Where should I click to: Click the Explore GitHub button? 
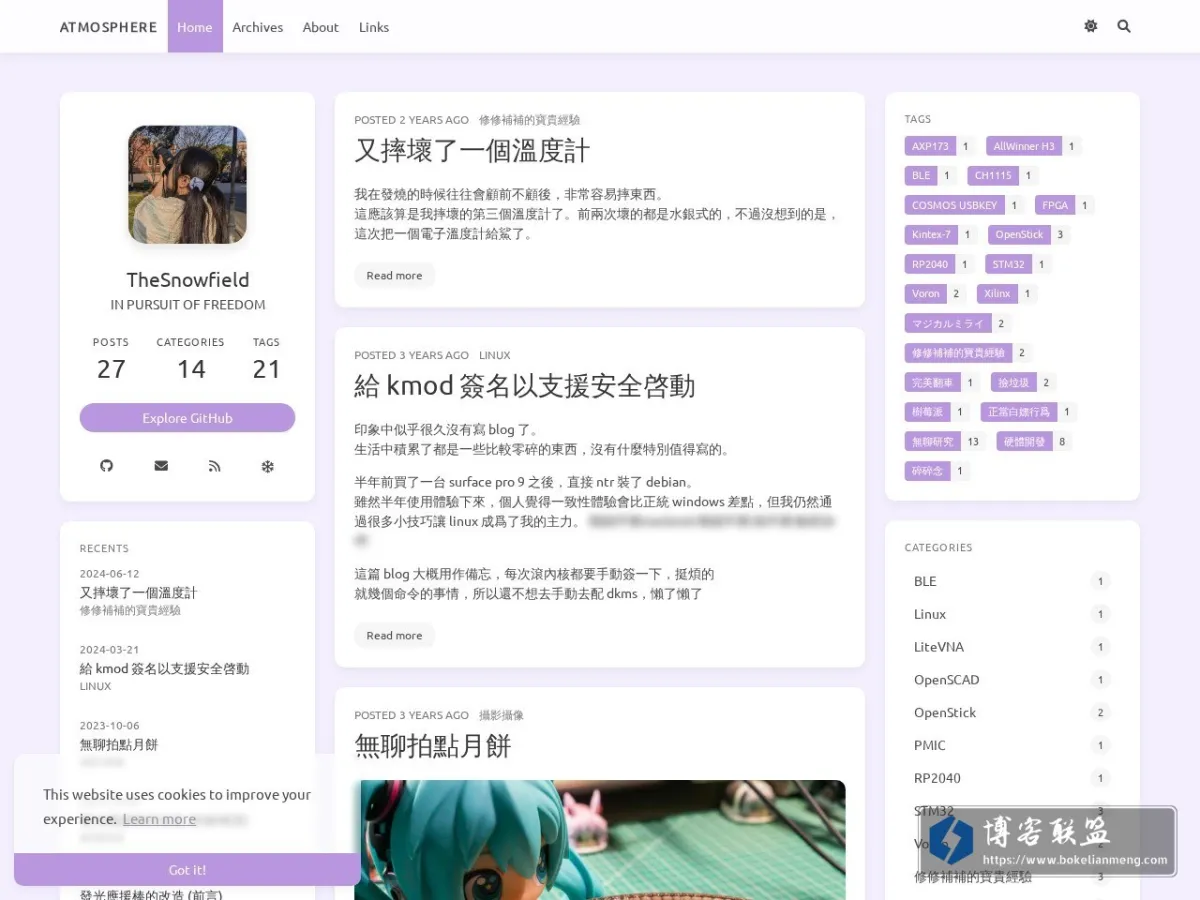[187, 418]
